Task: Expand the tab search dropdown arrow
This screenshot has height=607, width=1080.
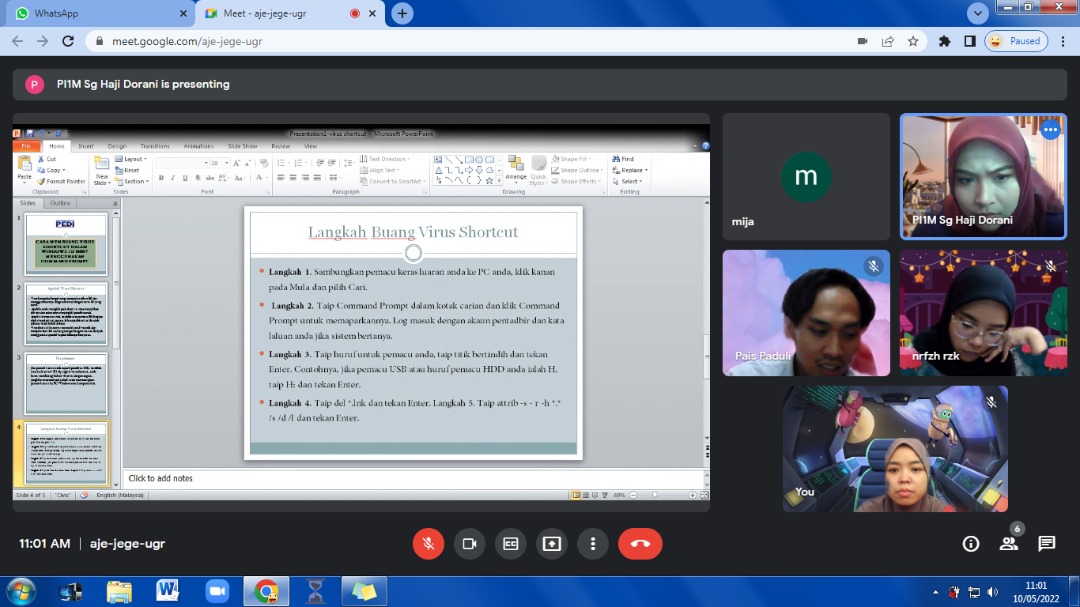Action: 978,13
